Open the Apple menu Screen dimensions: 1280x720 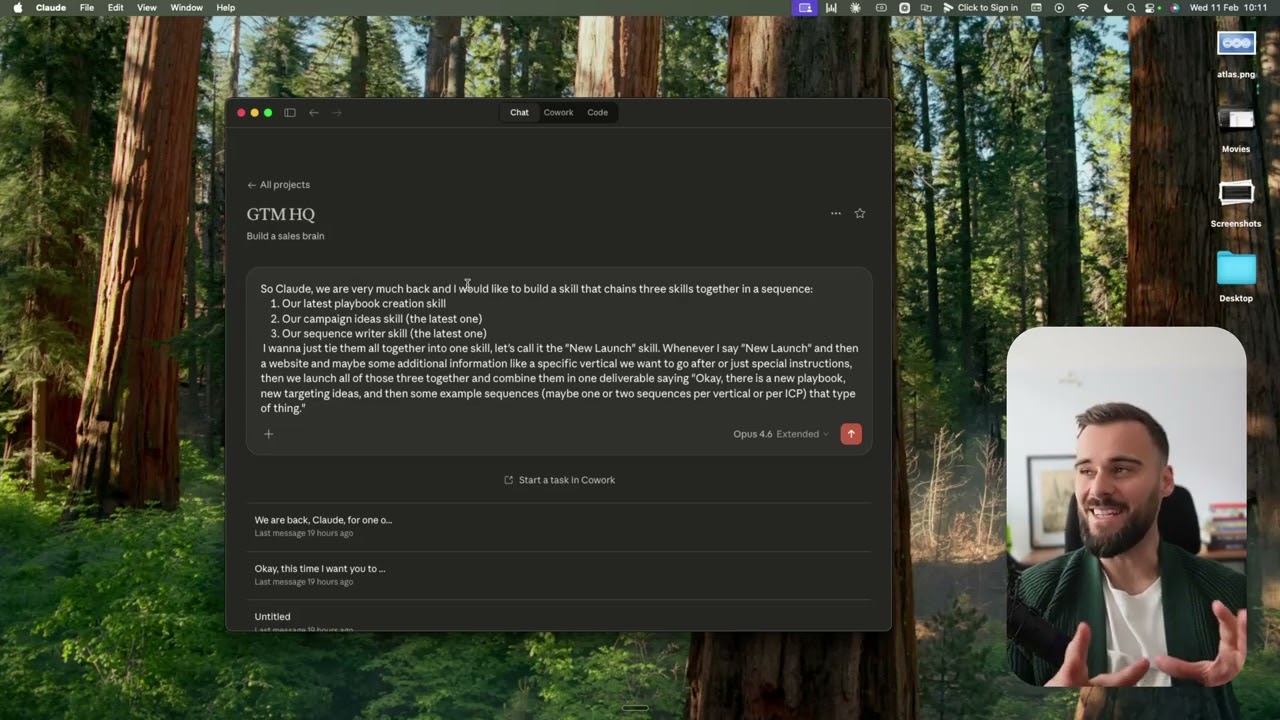point(17,8)
